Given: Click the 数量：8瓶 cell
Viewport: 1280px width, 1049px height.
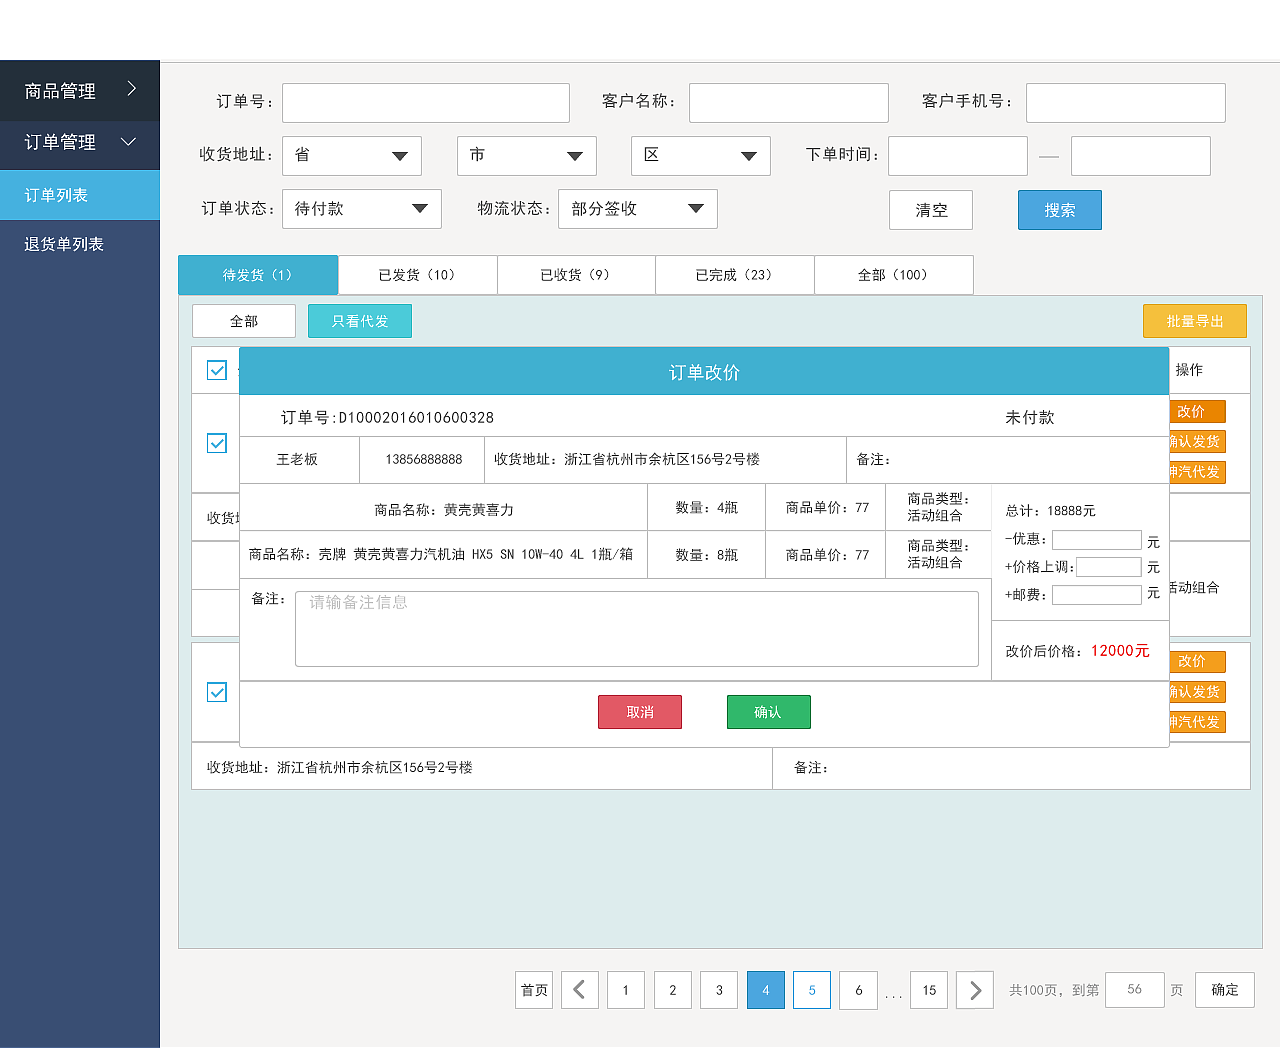Looking at the screenshot, I should click(707, 555).
